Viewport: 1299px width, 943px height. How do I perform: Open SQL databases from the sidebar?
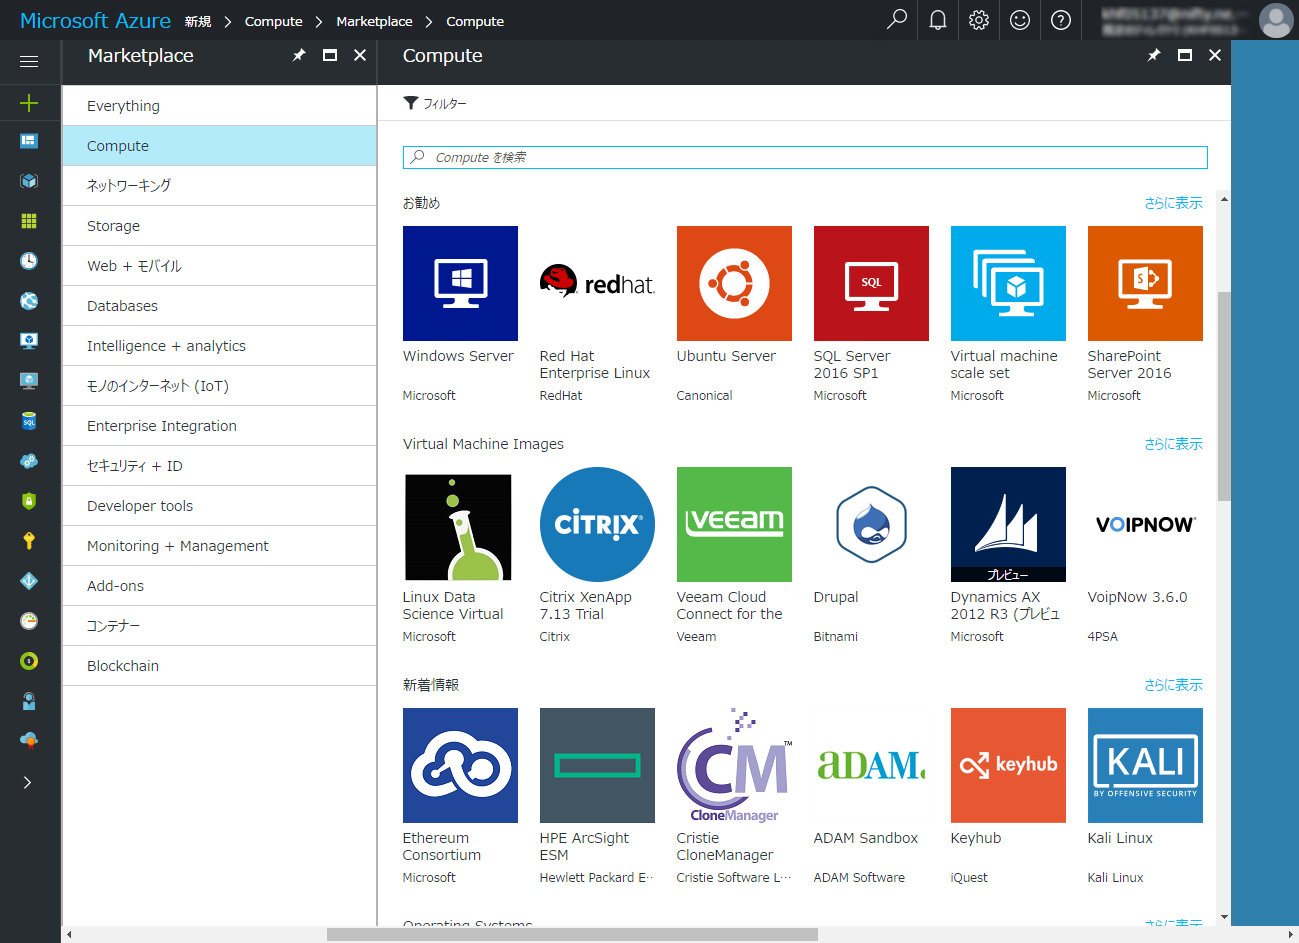[x=29, y=420]
